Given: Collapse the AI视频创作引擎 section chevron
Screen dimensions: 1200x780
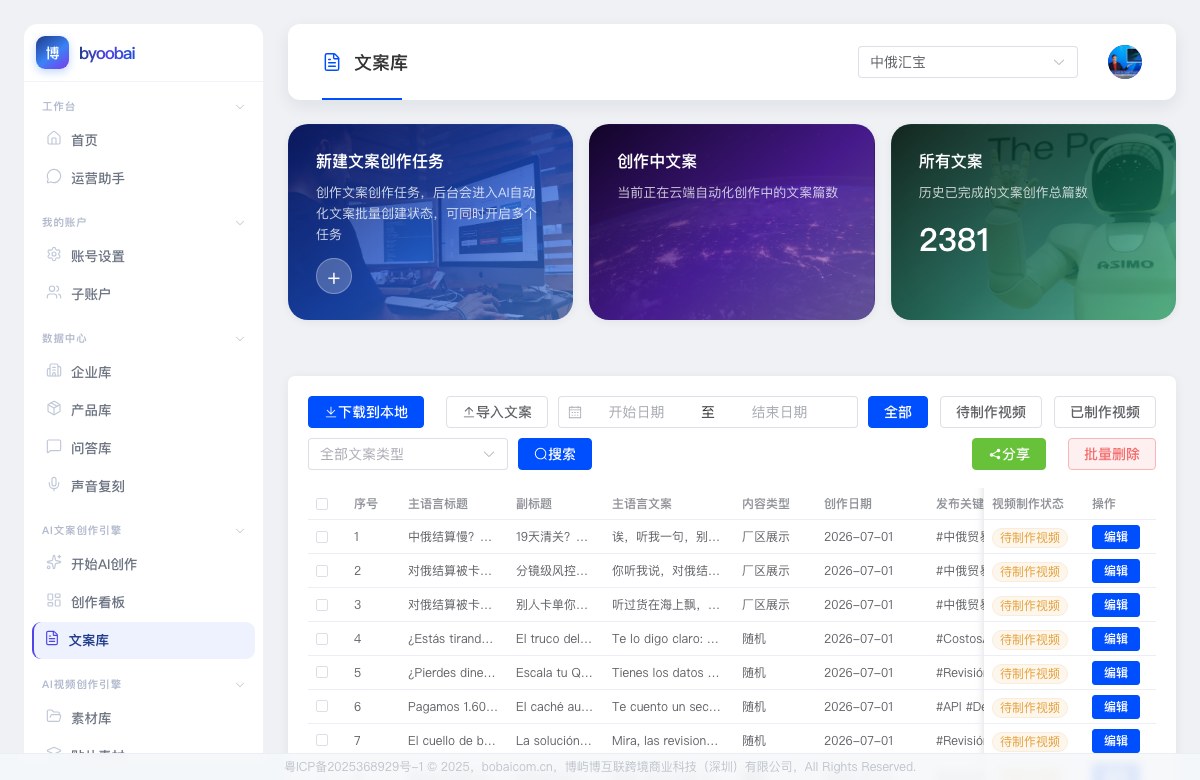Looking at the screenshot, I should click(x=240, y=684).
